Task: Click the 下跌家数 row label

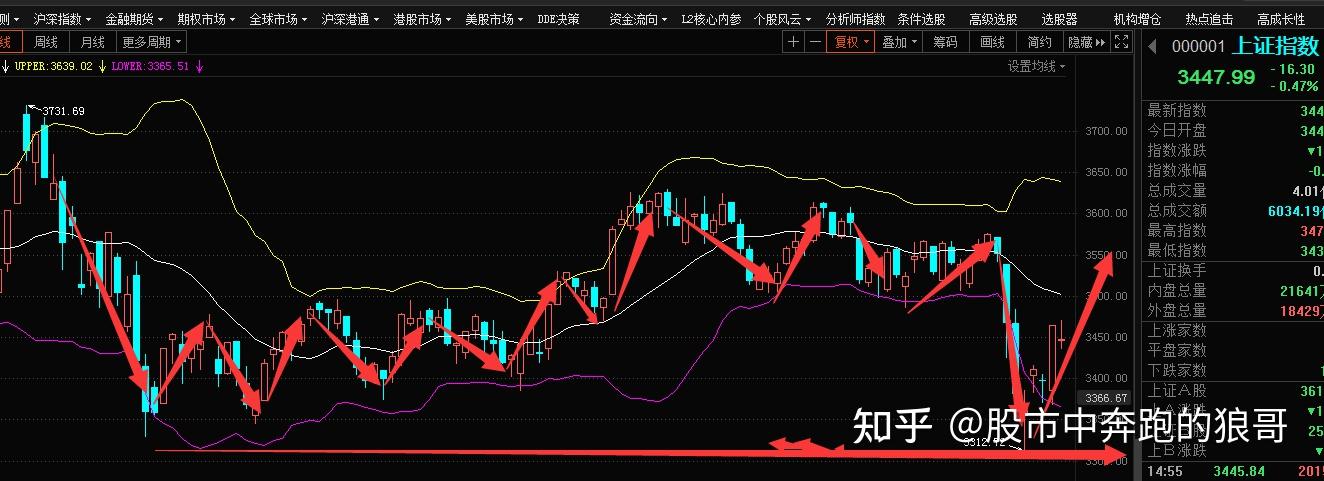Action: [1177, 370]
